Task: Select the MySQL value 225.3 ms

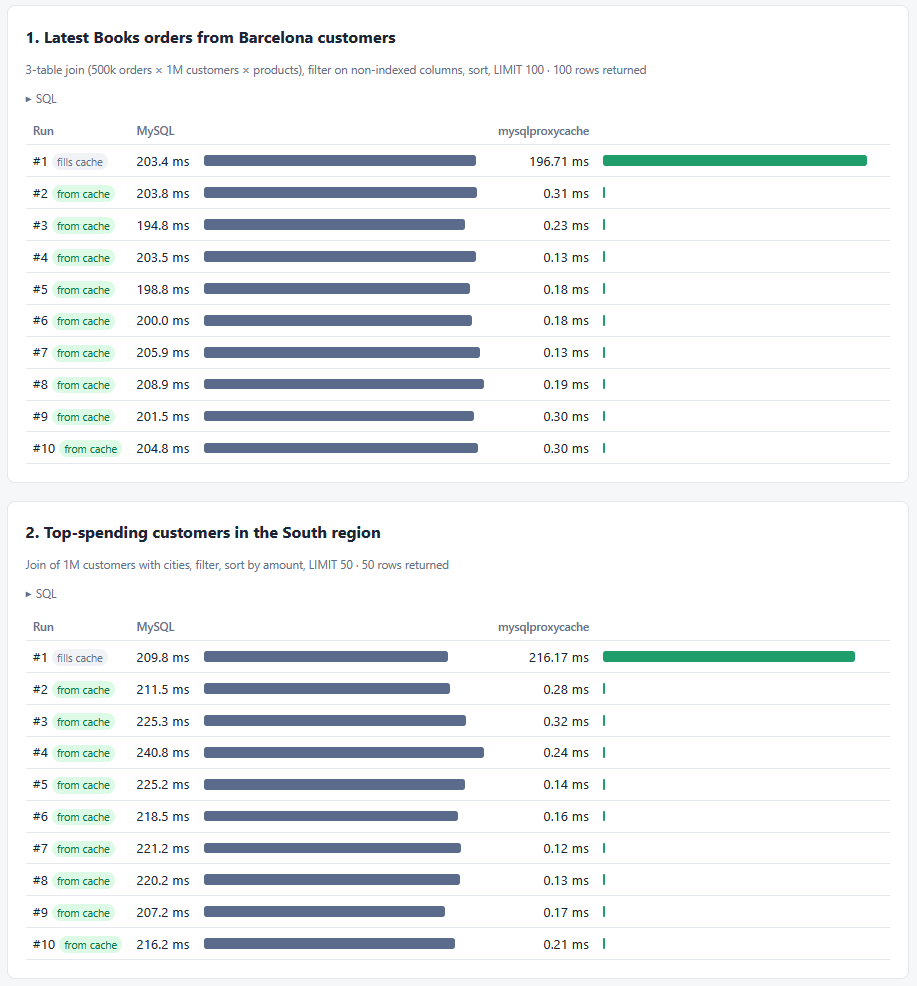Action: point(163,721)
